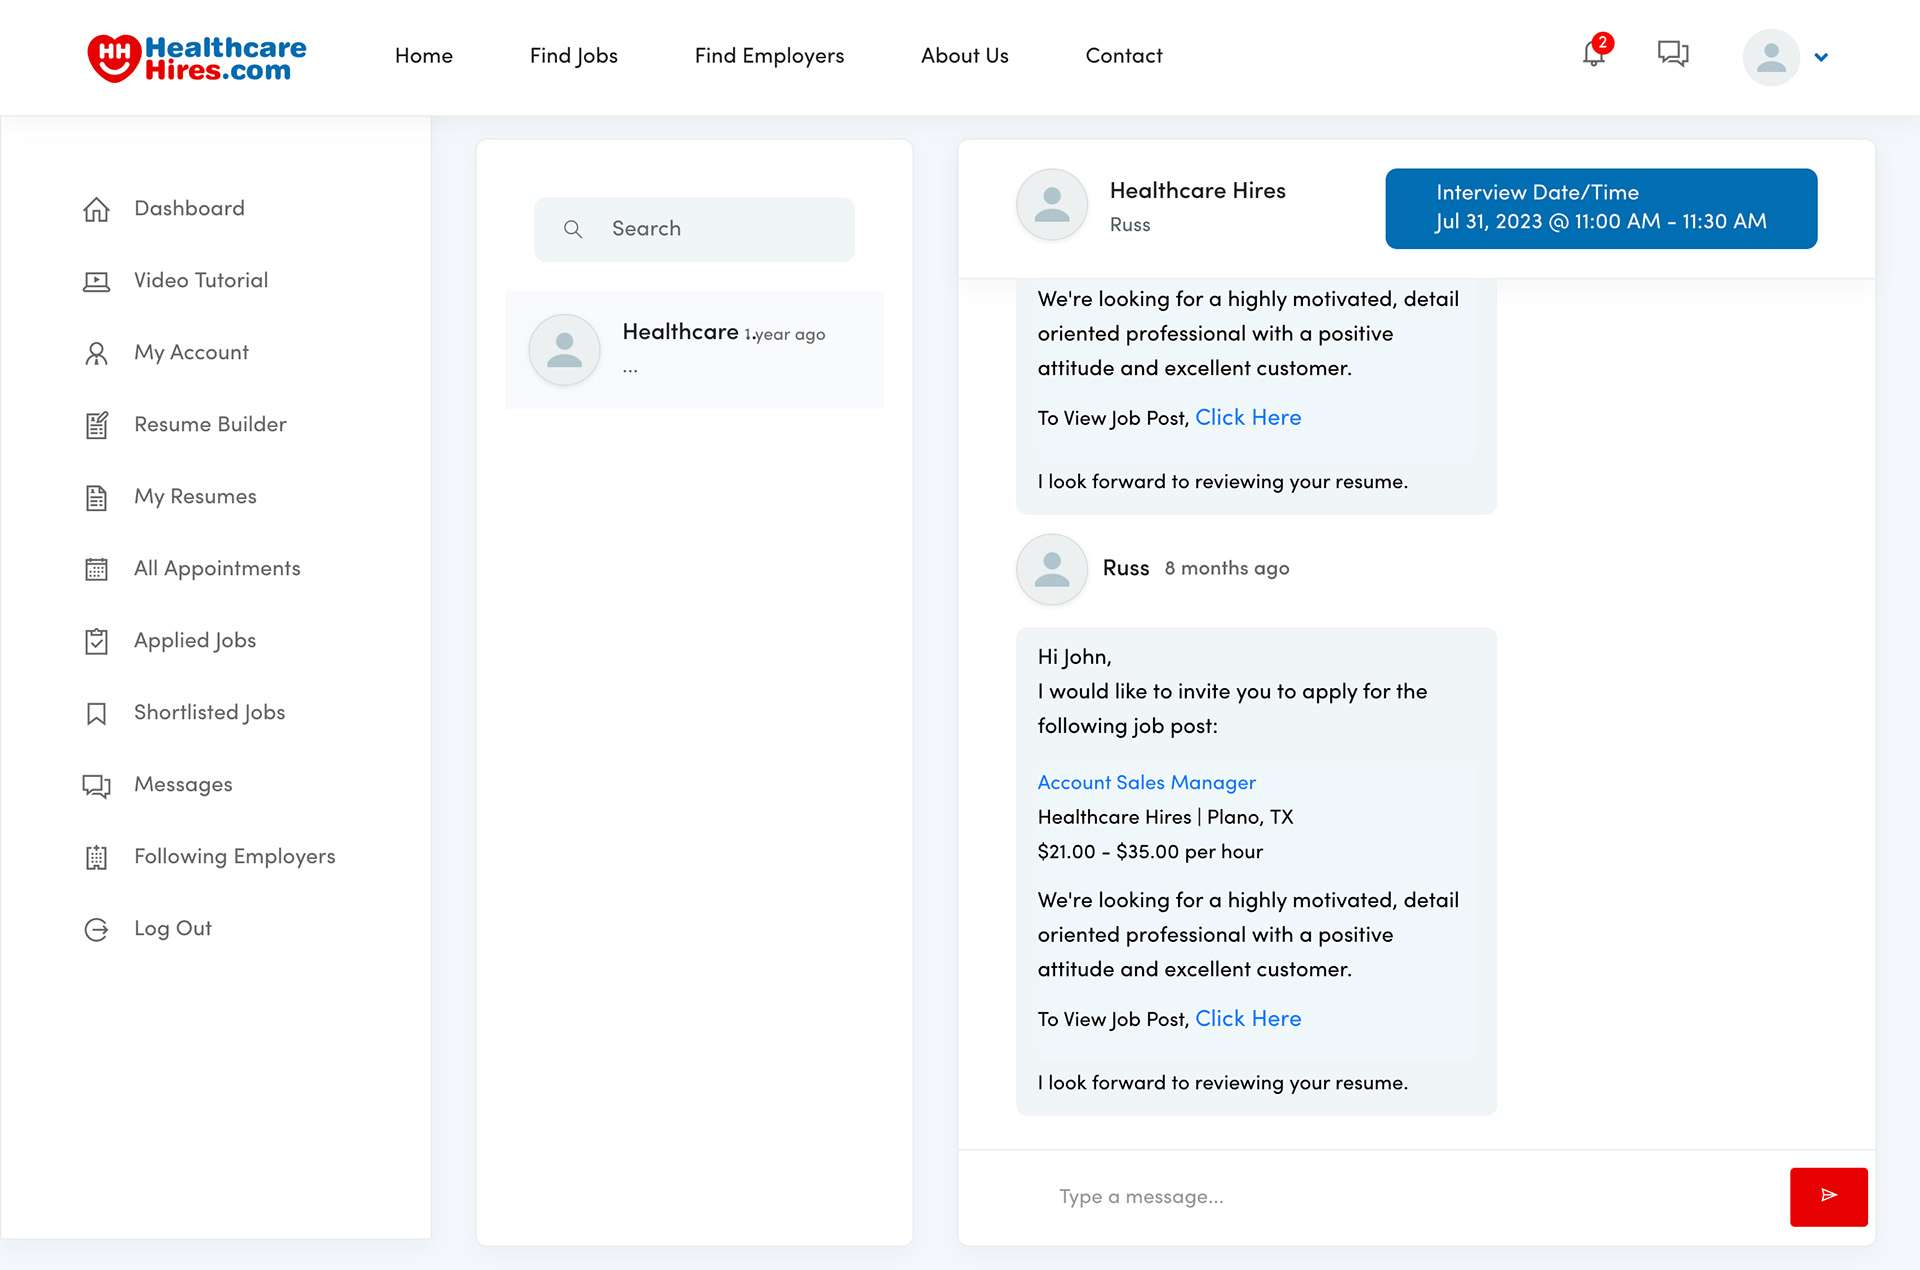
Task: Click the Interview Date/Time blue button
Action: pyautogui.click(x=1601, y=208)
